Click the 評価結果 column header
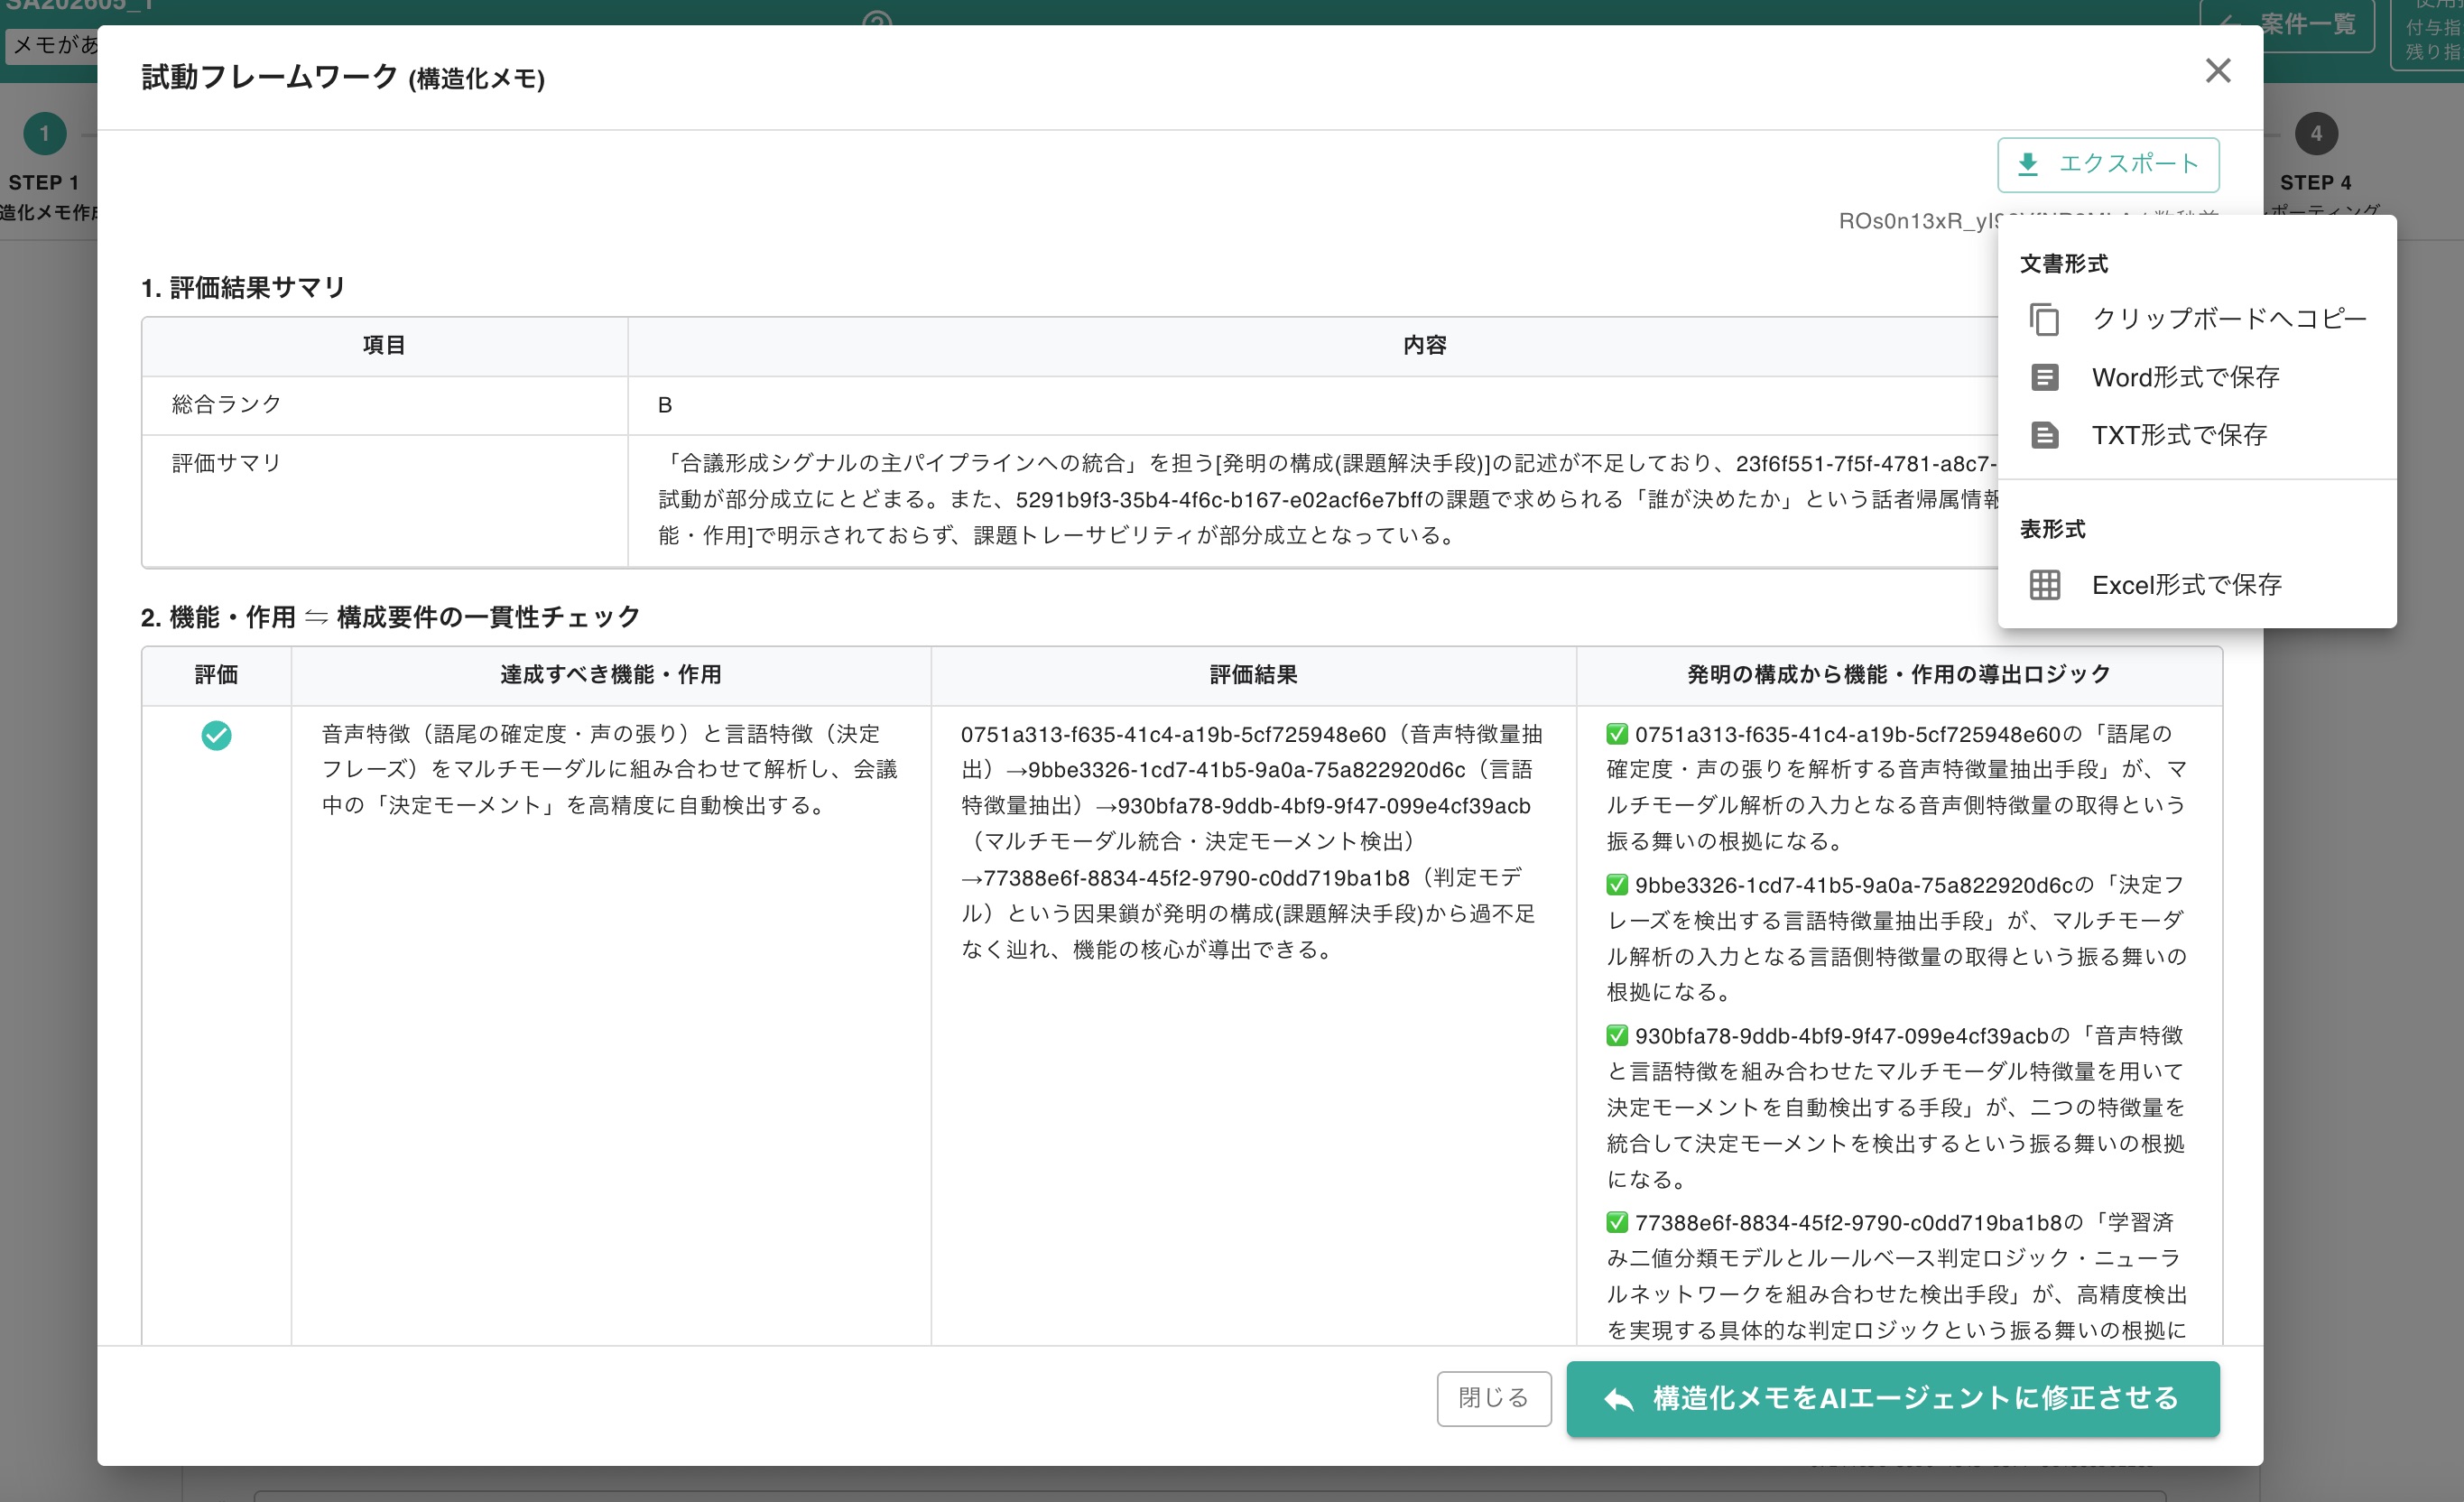This screenshot has width=2464, height=1502. 1253,675
